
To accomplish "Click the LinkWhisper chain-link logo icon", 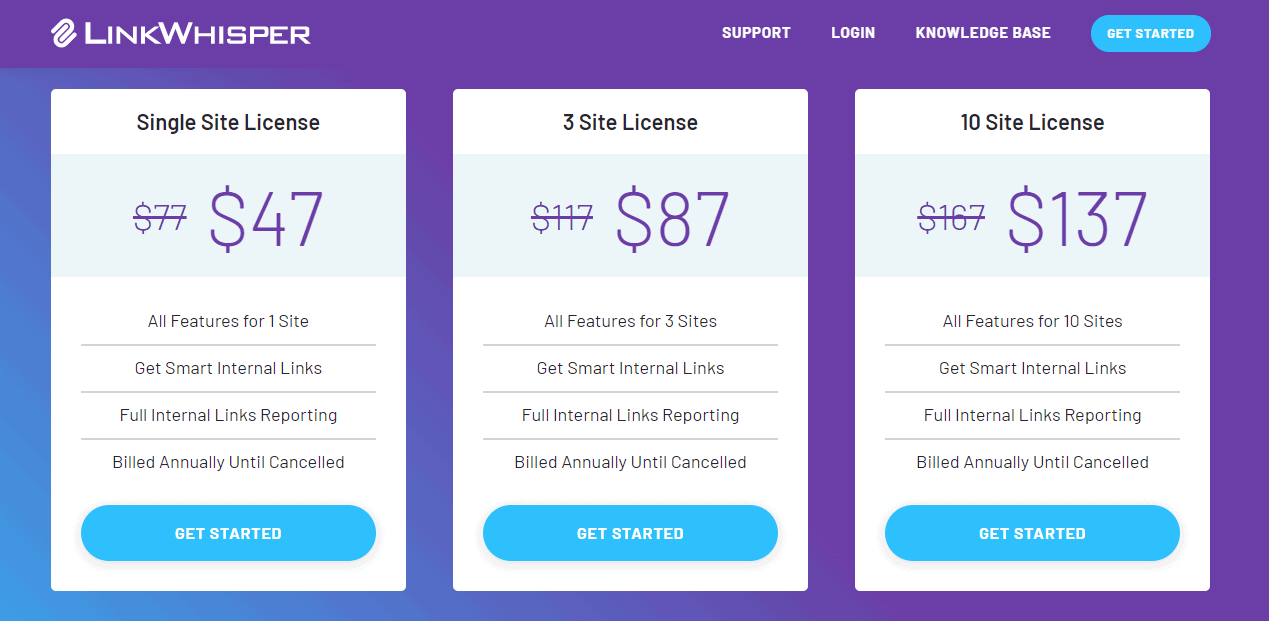I will click(64, 33).
